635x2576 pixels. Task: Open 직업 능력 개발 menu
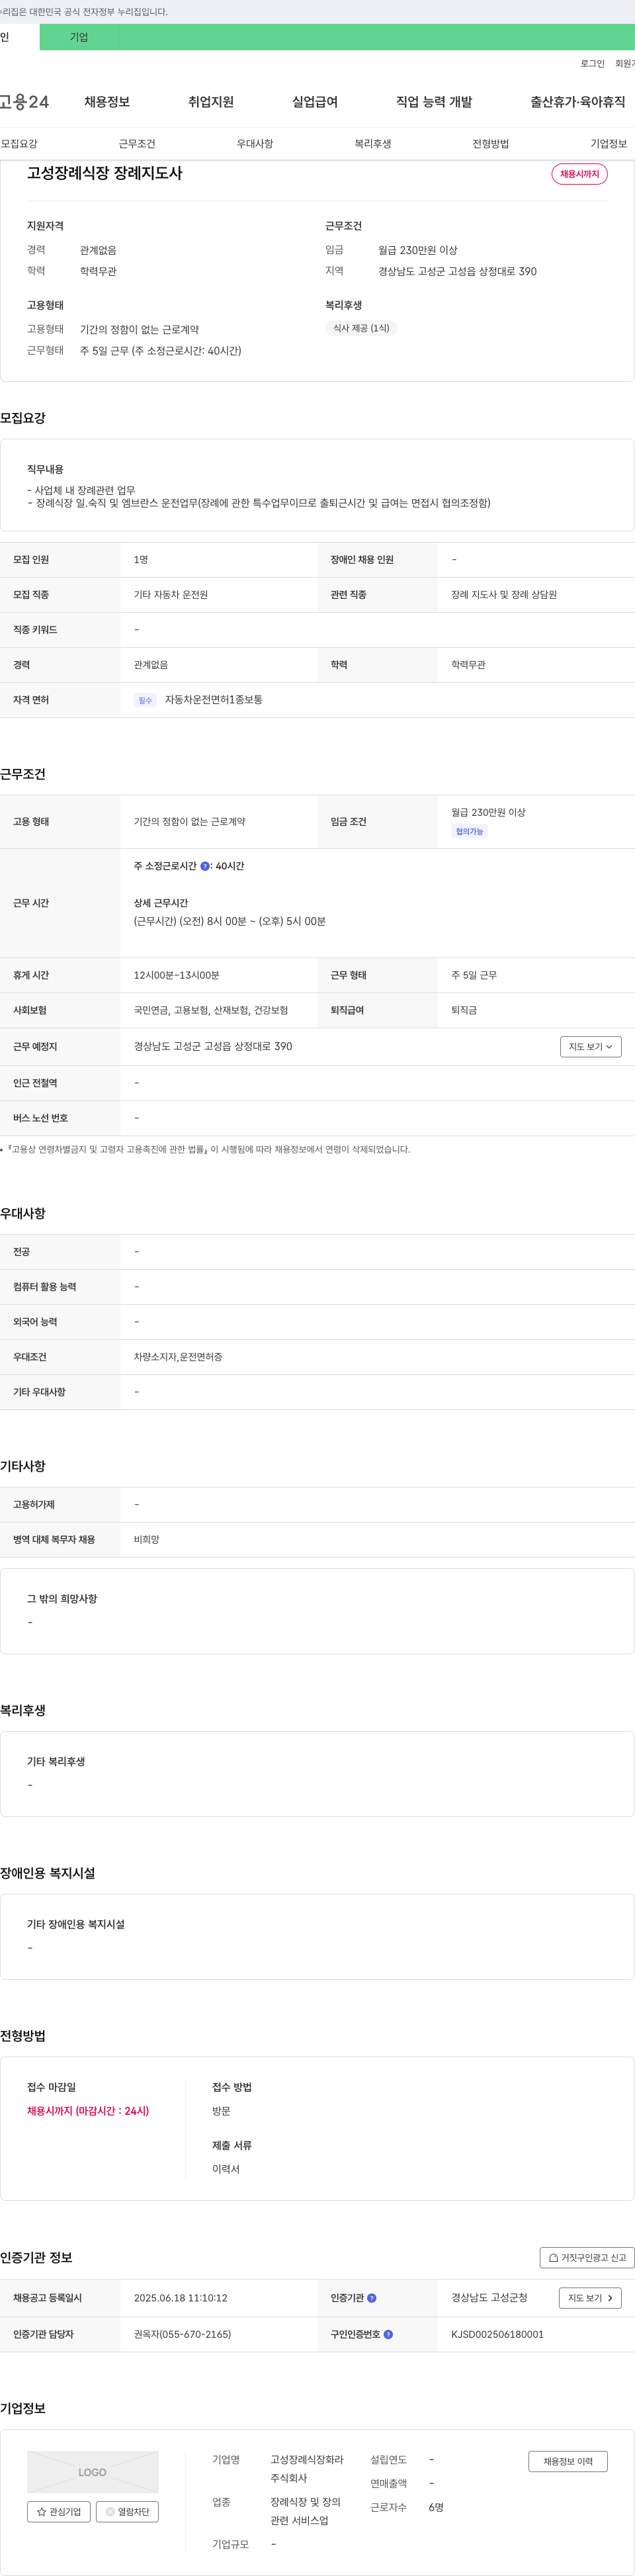434,102
